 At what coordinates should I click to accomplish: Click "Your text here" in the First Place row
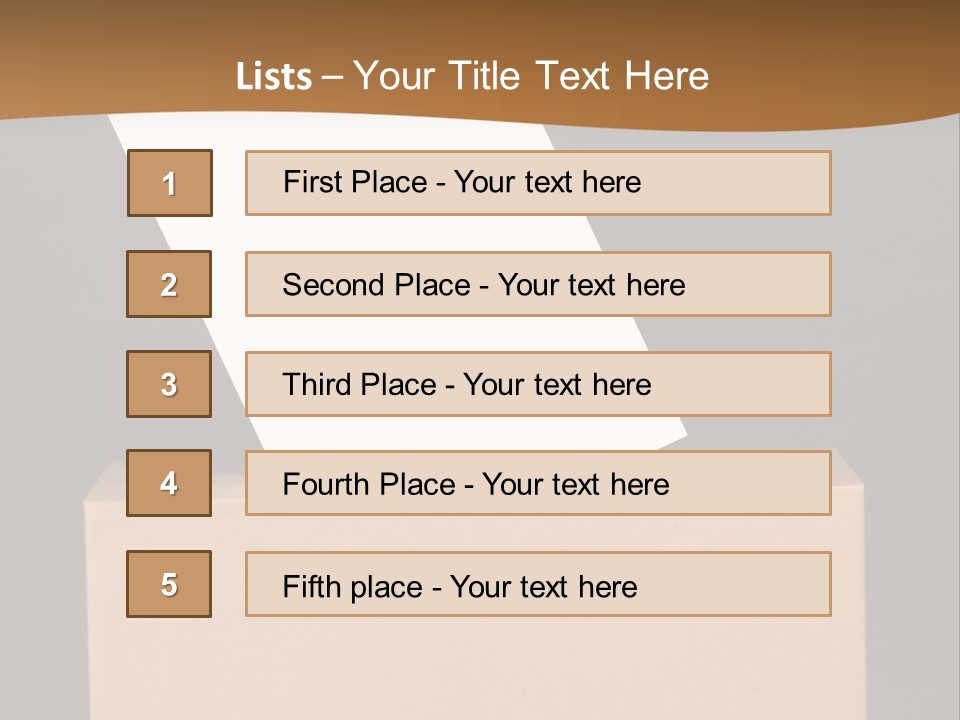click(547, 182)
